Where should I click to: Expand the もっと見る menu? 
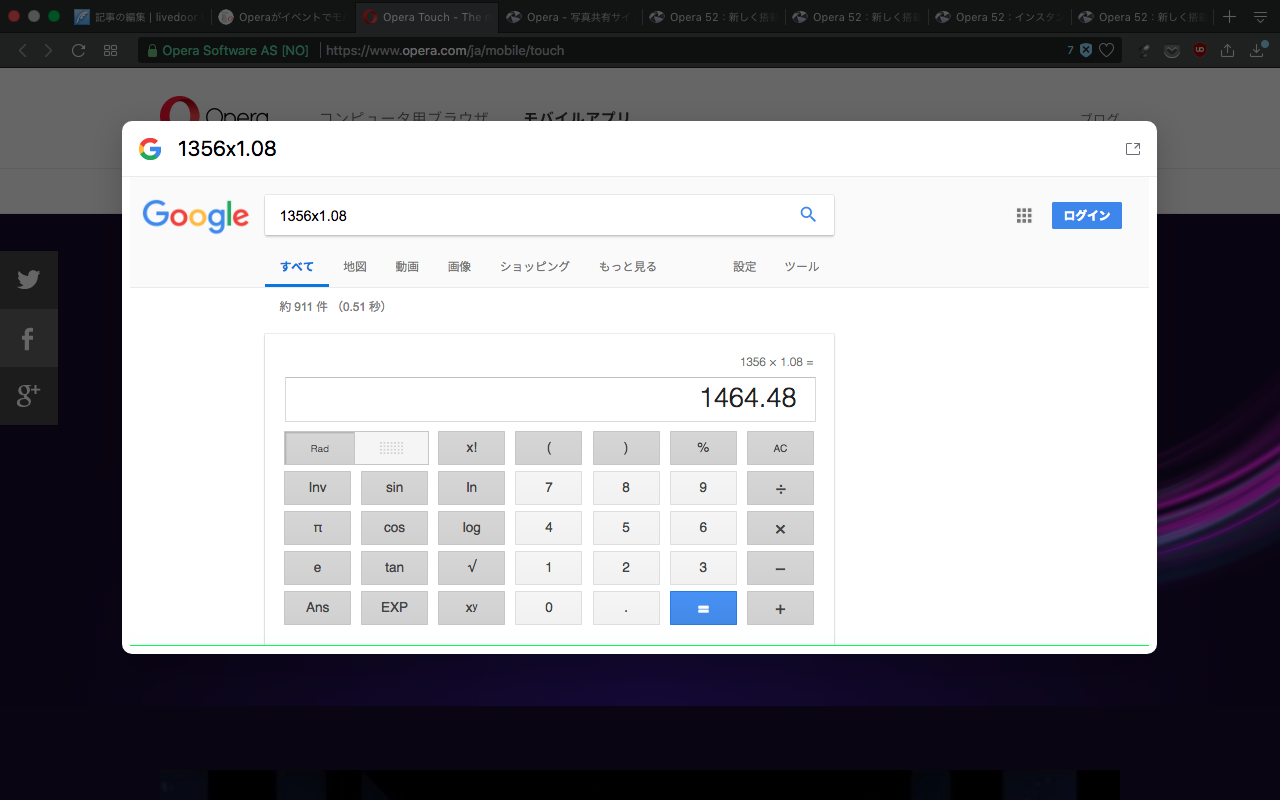pos(628,267)
